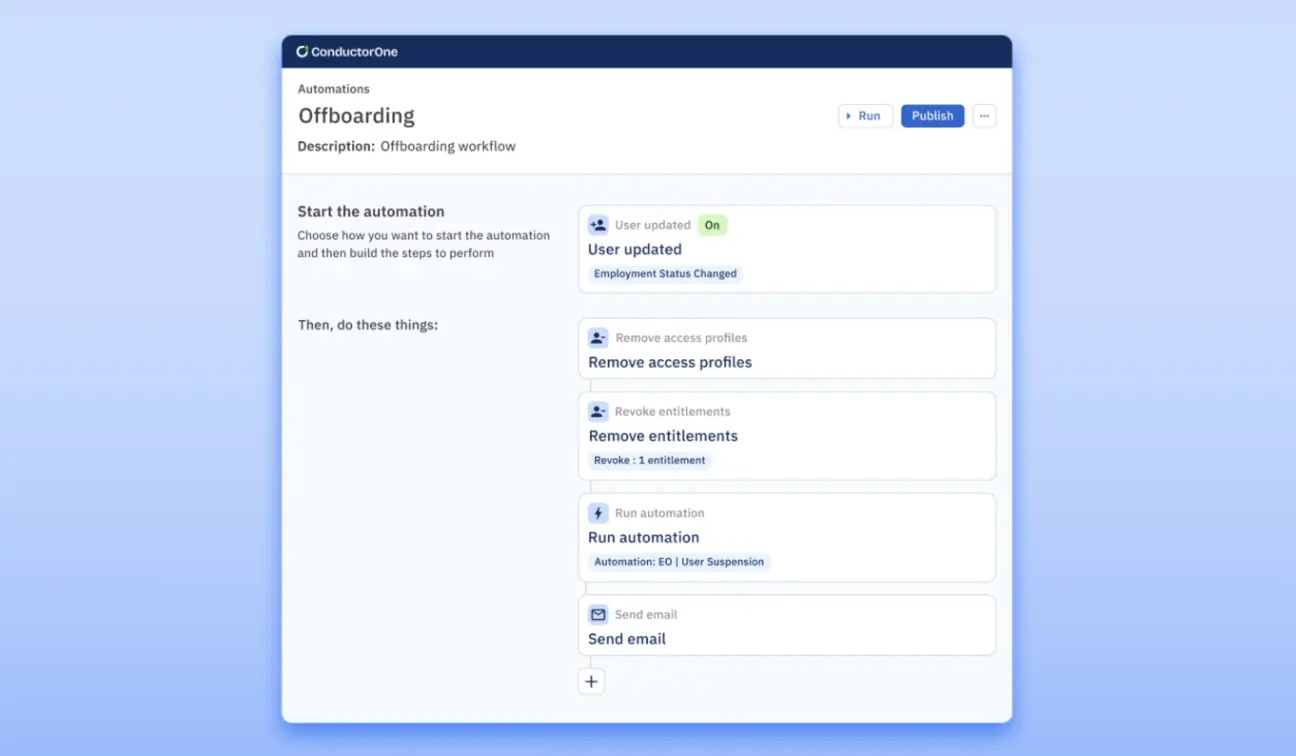Click the User updated trigger icon
Screen dimensions: 1296x756
pos(598,225)
